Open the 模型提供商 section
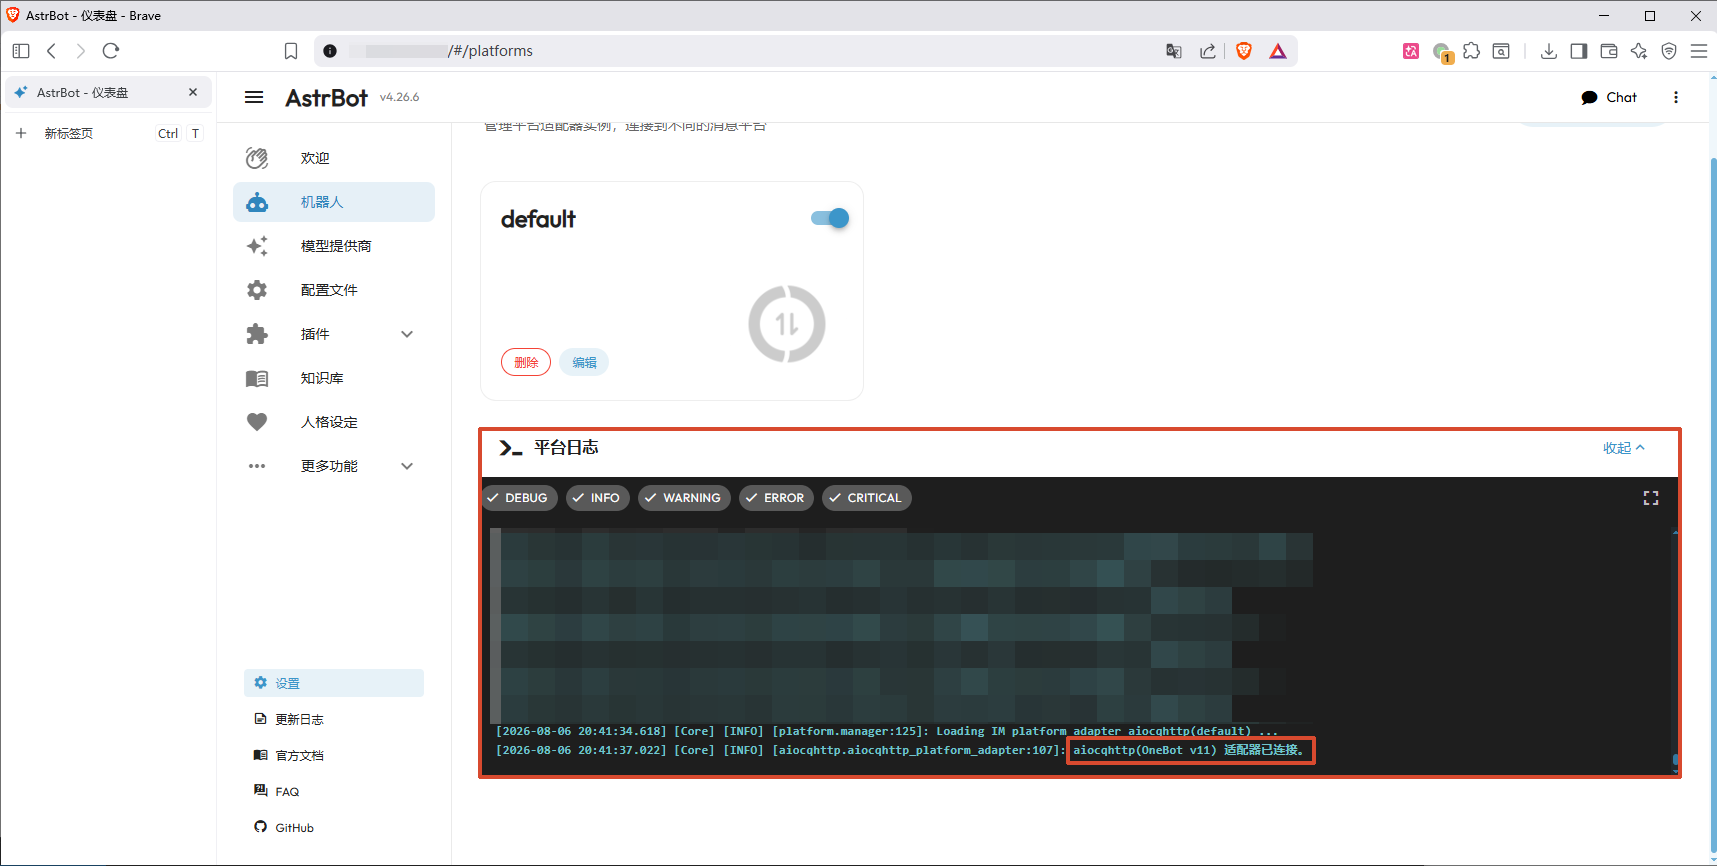The image size is (1717, 866). click(x=334, y=246)
